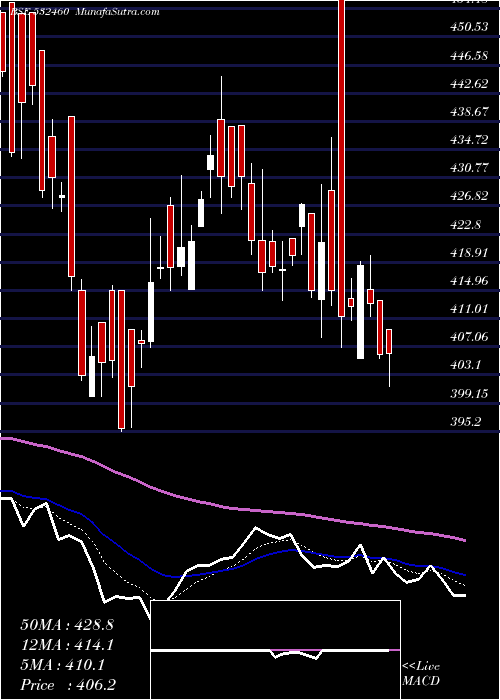Click the 430.77 price axis label
Image resolution: width=500 pixels, height=700 pixels.
[469, 169]
